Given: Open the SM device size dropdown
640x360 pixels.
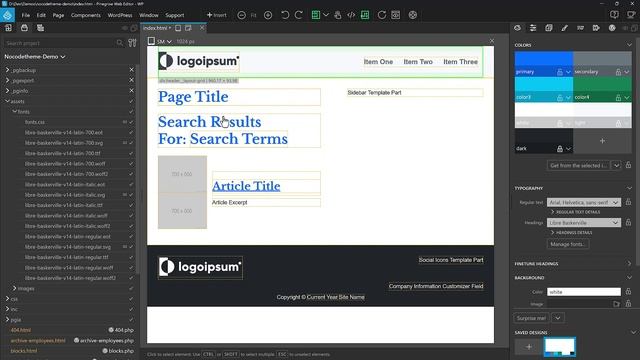Looking at the screenshot, I should point(164,41).
